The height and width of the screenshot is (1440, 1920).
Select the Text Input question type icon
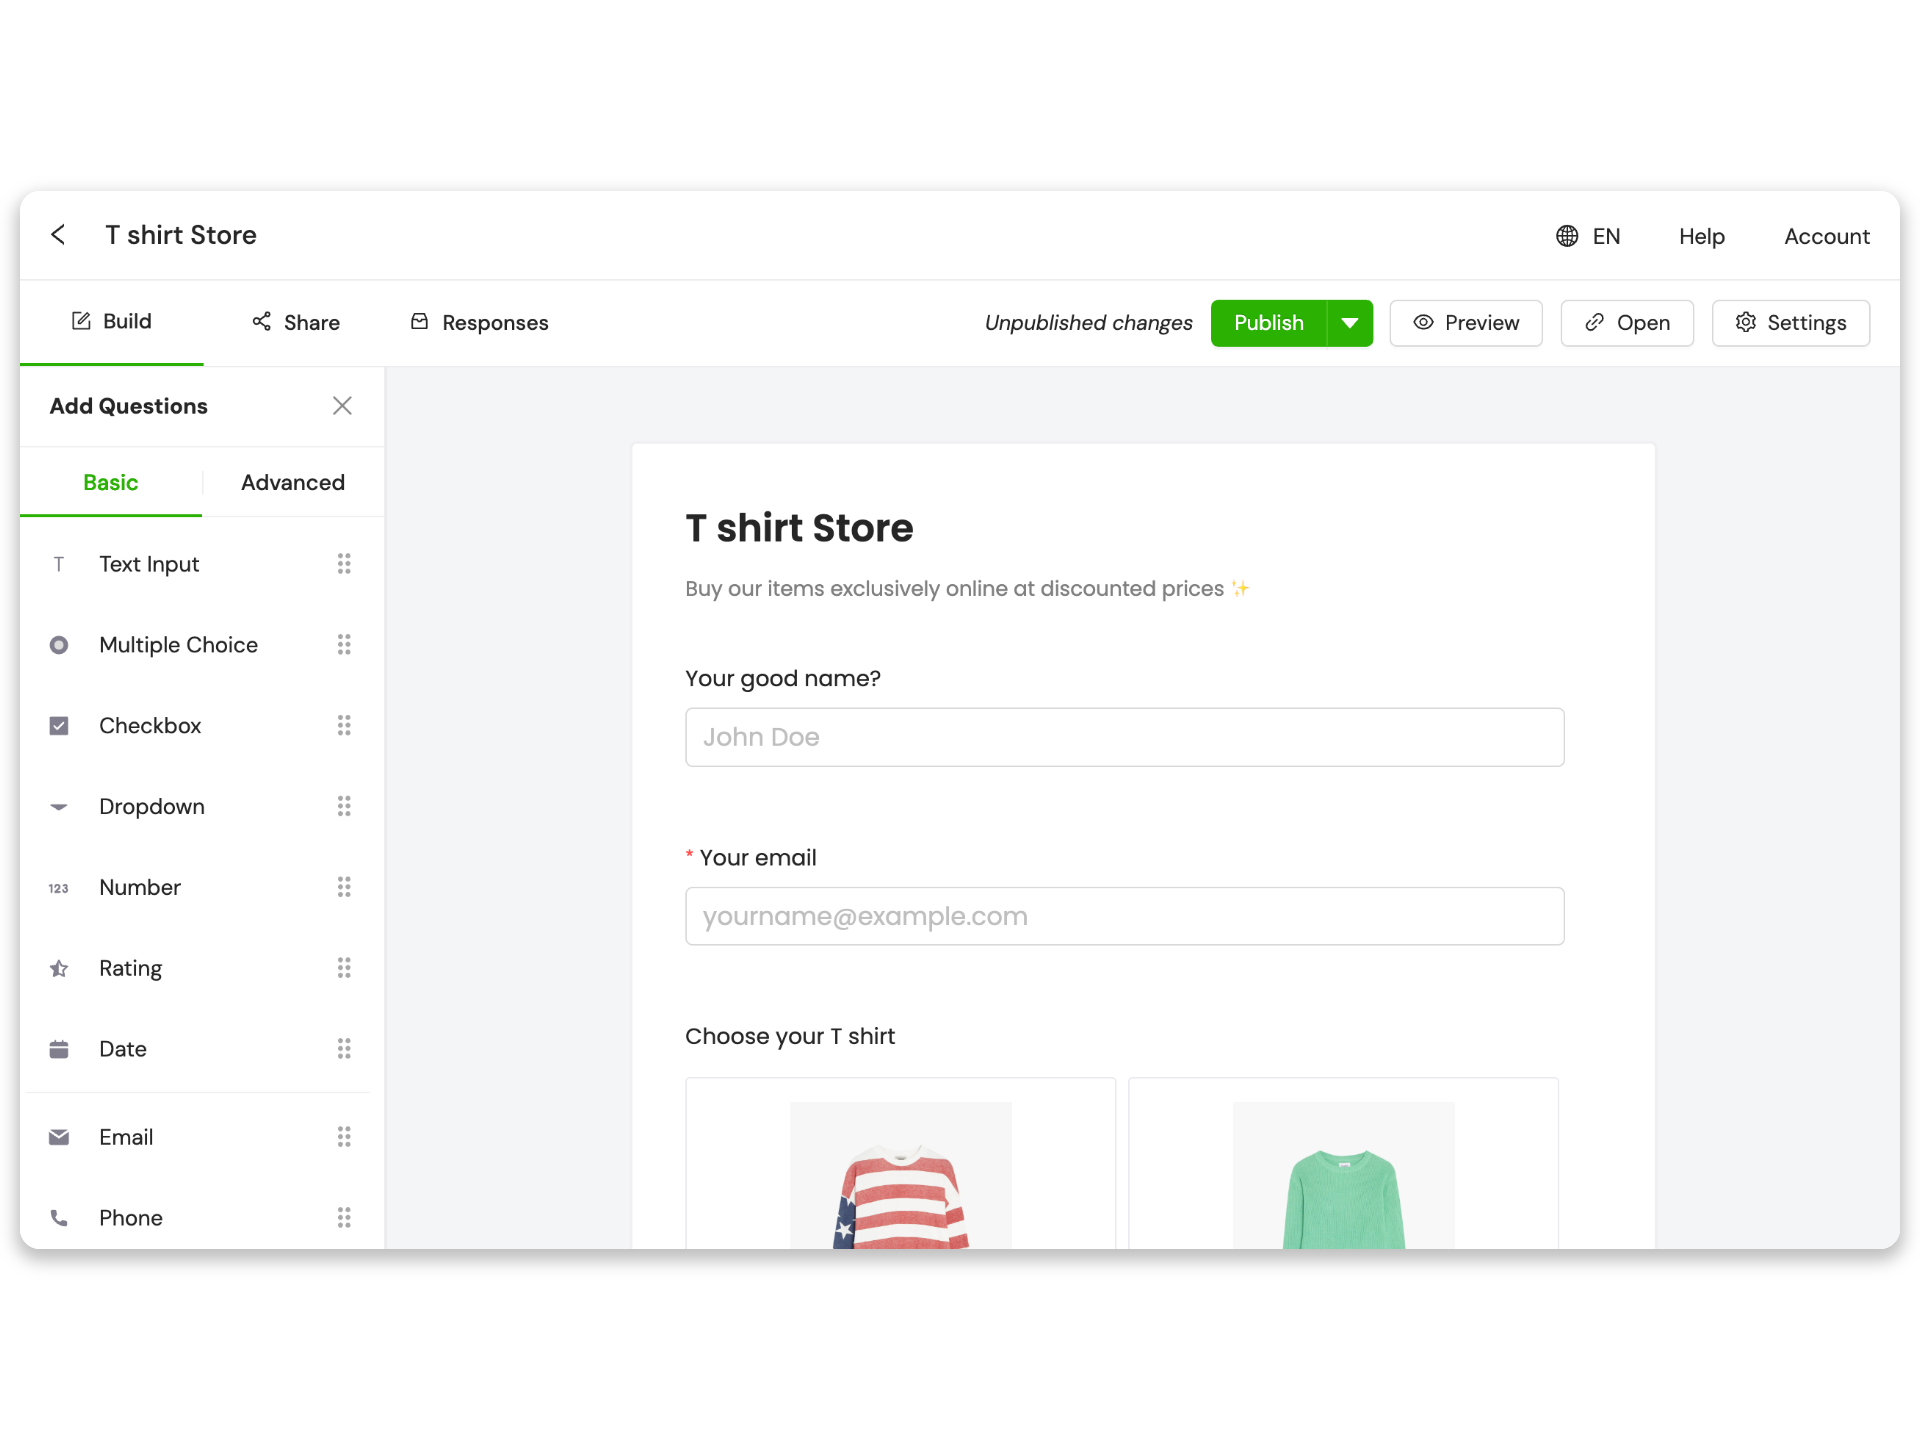click(58, 564)
